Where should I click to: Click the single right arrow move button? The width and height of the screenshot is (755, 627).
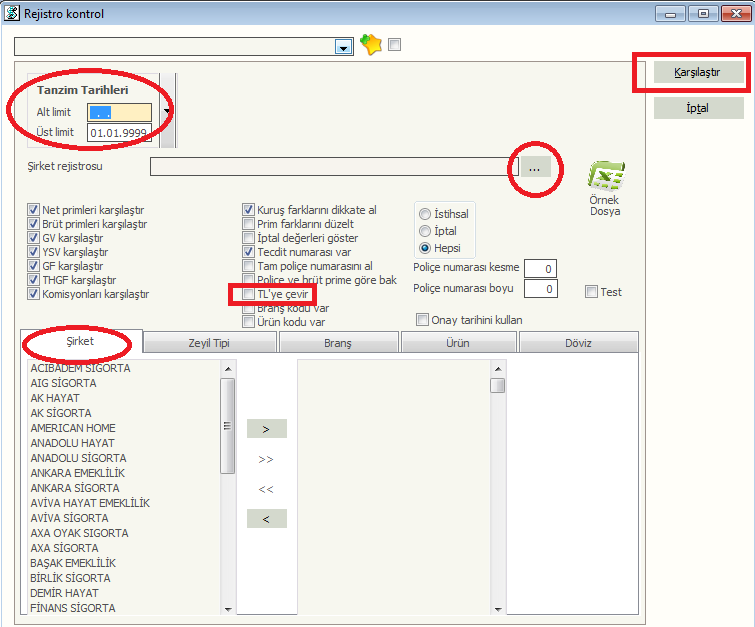coord(266,429)
